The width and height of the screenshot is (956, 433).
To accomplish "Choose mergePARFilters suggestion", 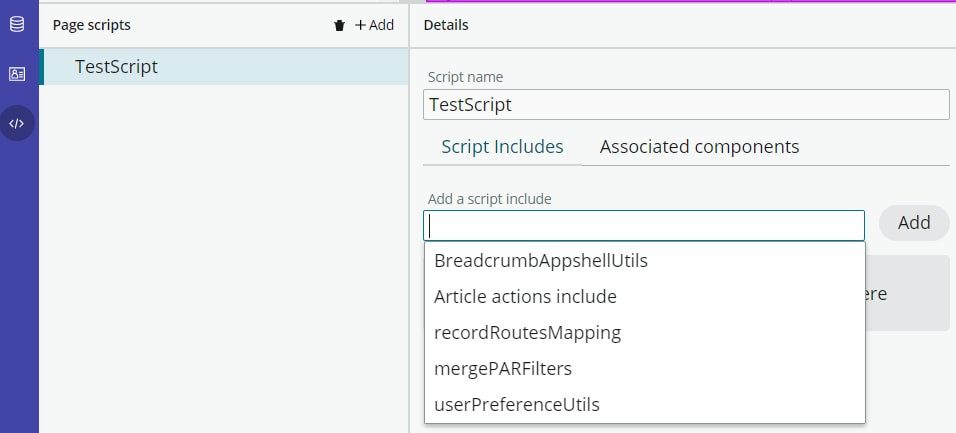I will 503,369.
